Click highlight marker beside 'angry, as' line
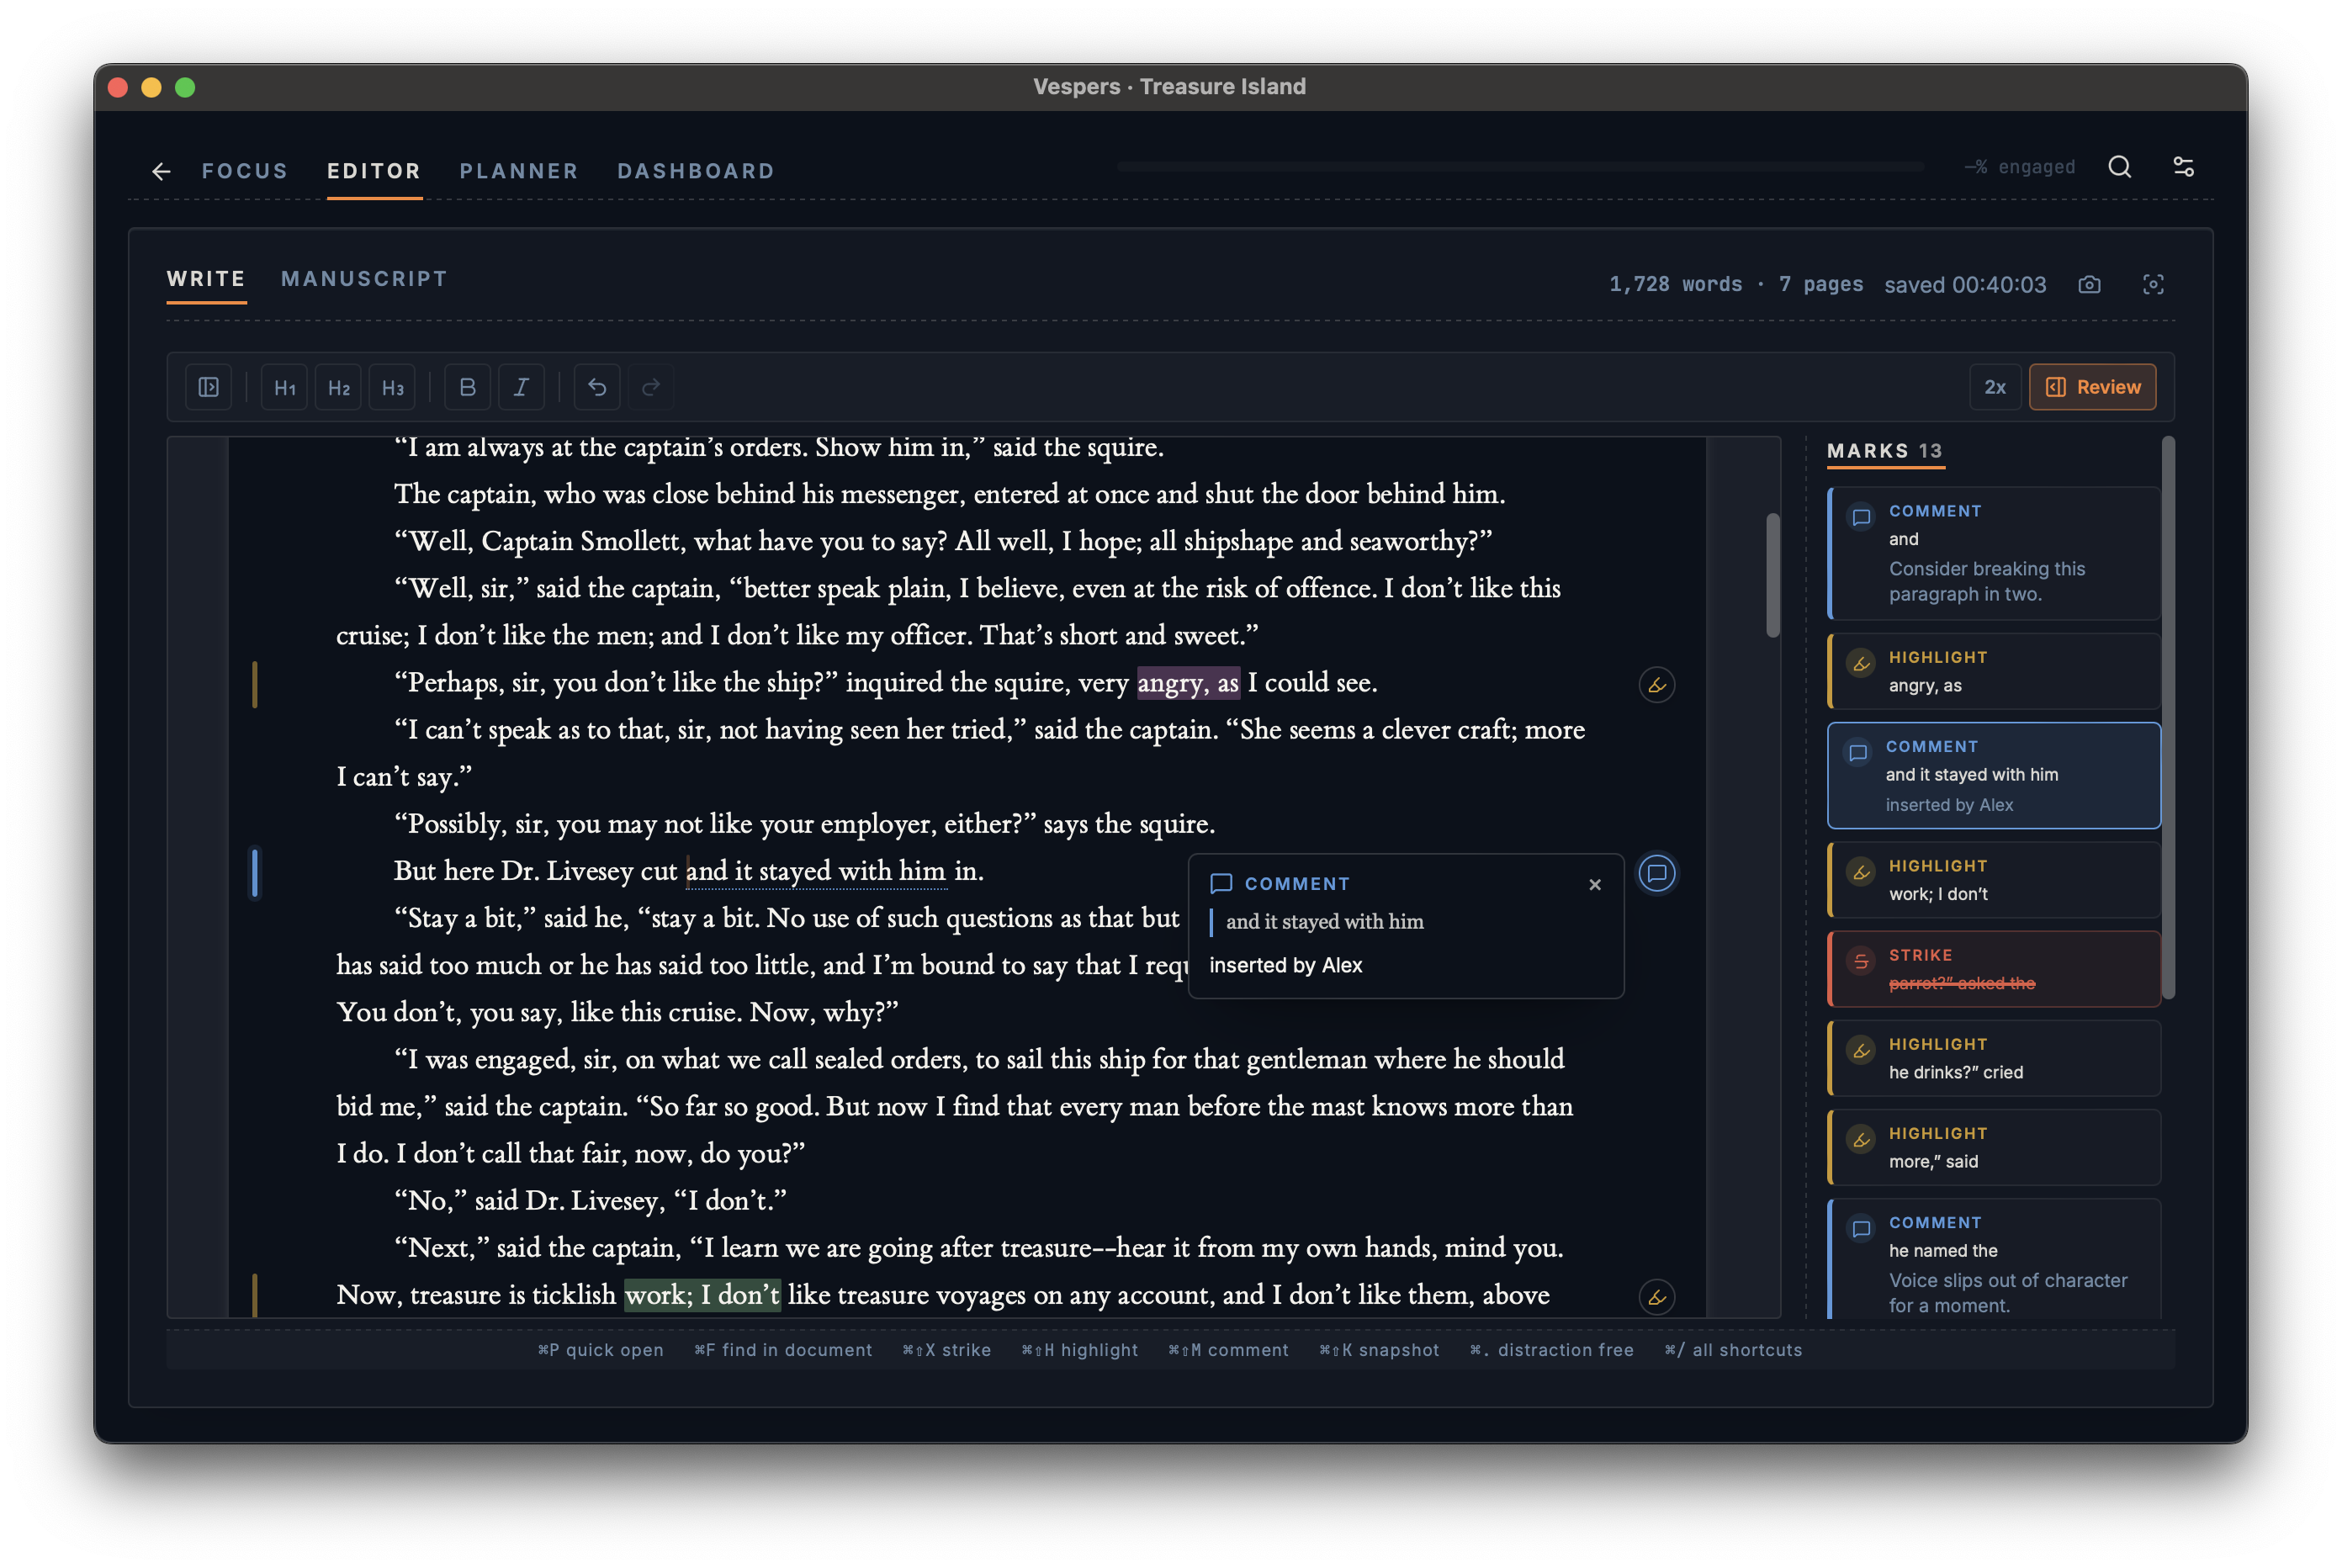2342x1568 pixels. pyautogui.click(x=1657, y=685)
